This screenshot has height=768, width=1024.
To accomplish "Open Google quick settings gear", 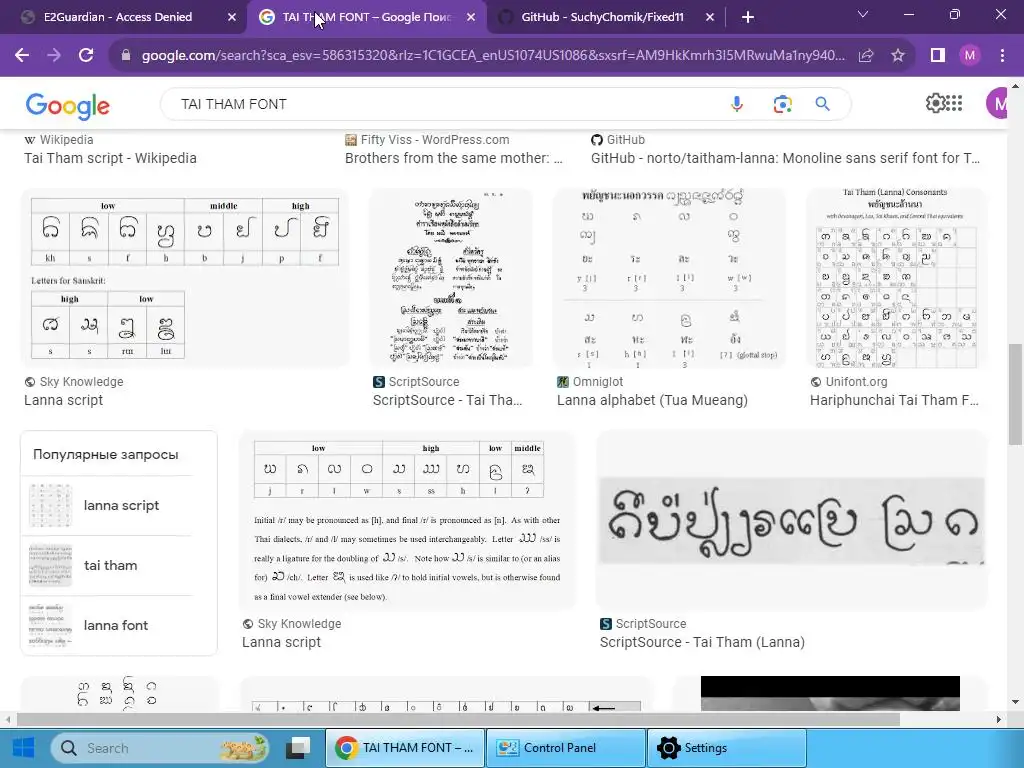I will [935, 103].
